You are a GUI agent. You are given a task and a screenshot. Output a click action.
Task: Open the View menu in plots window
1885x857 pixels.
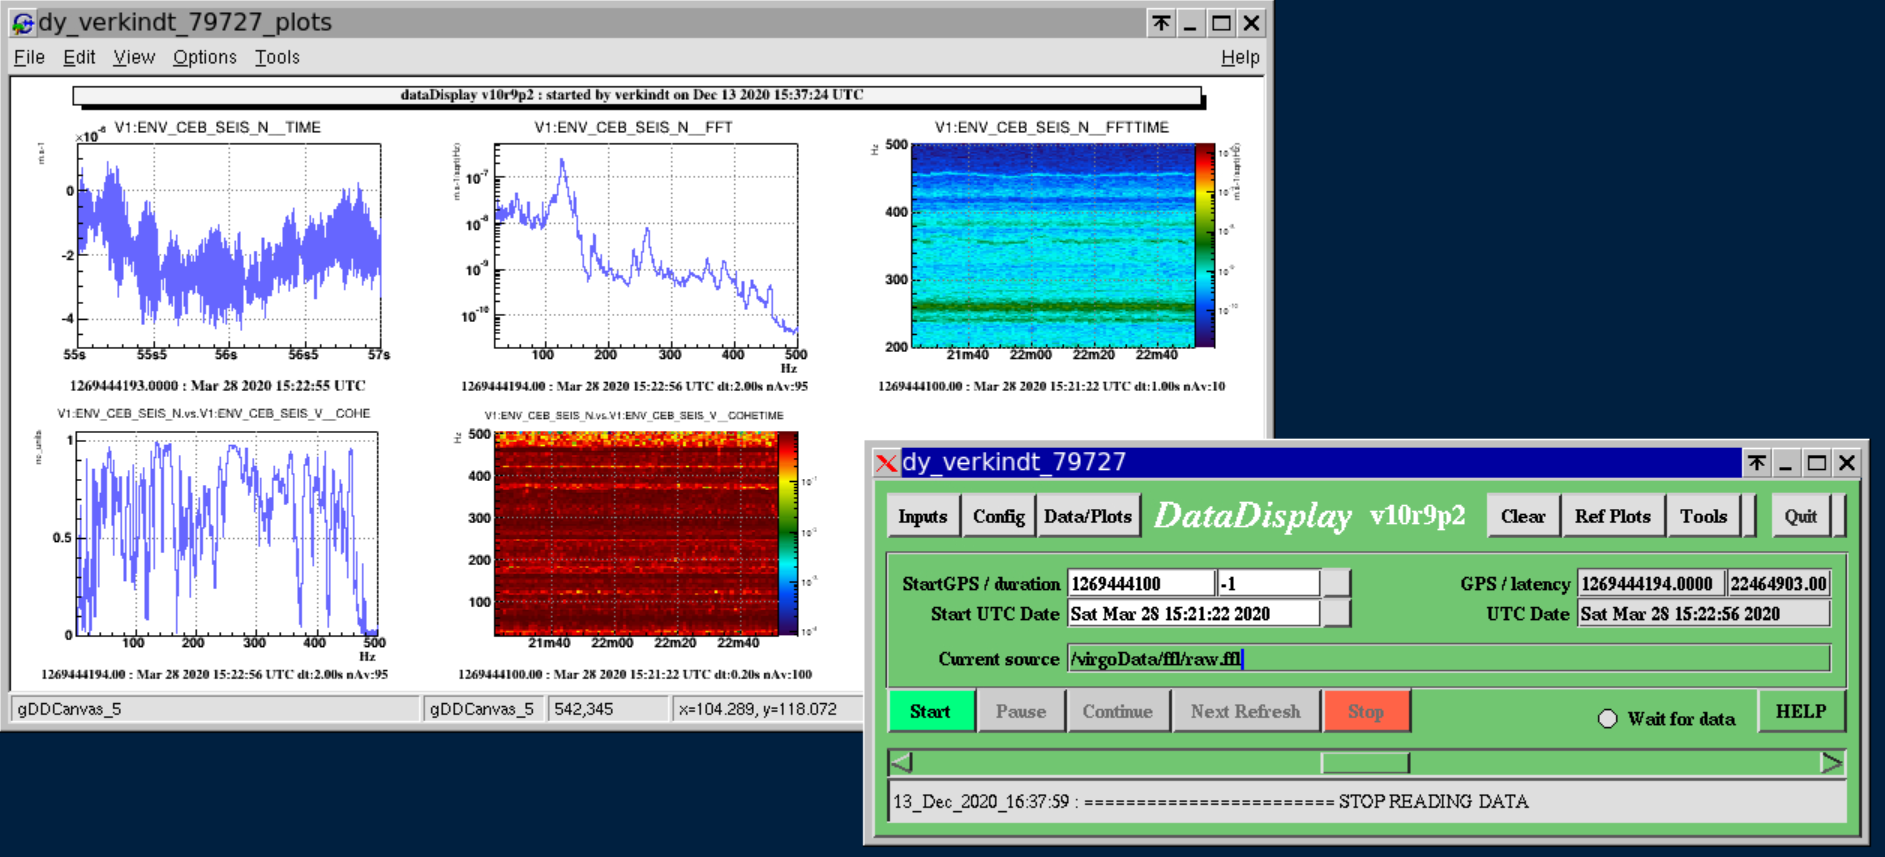(133, 57)
